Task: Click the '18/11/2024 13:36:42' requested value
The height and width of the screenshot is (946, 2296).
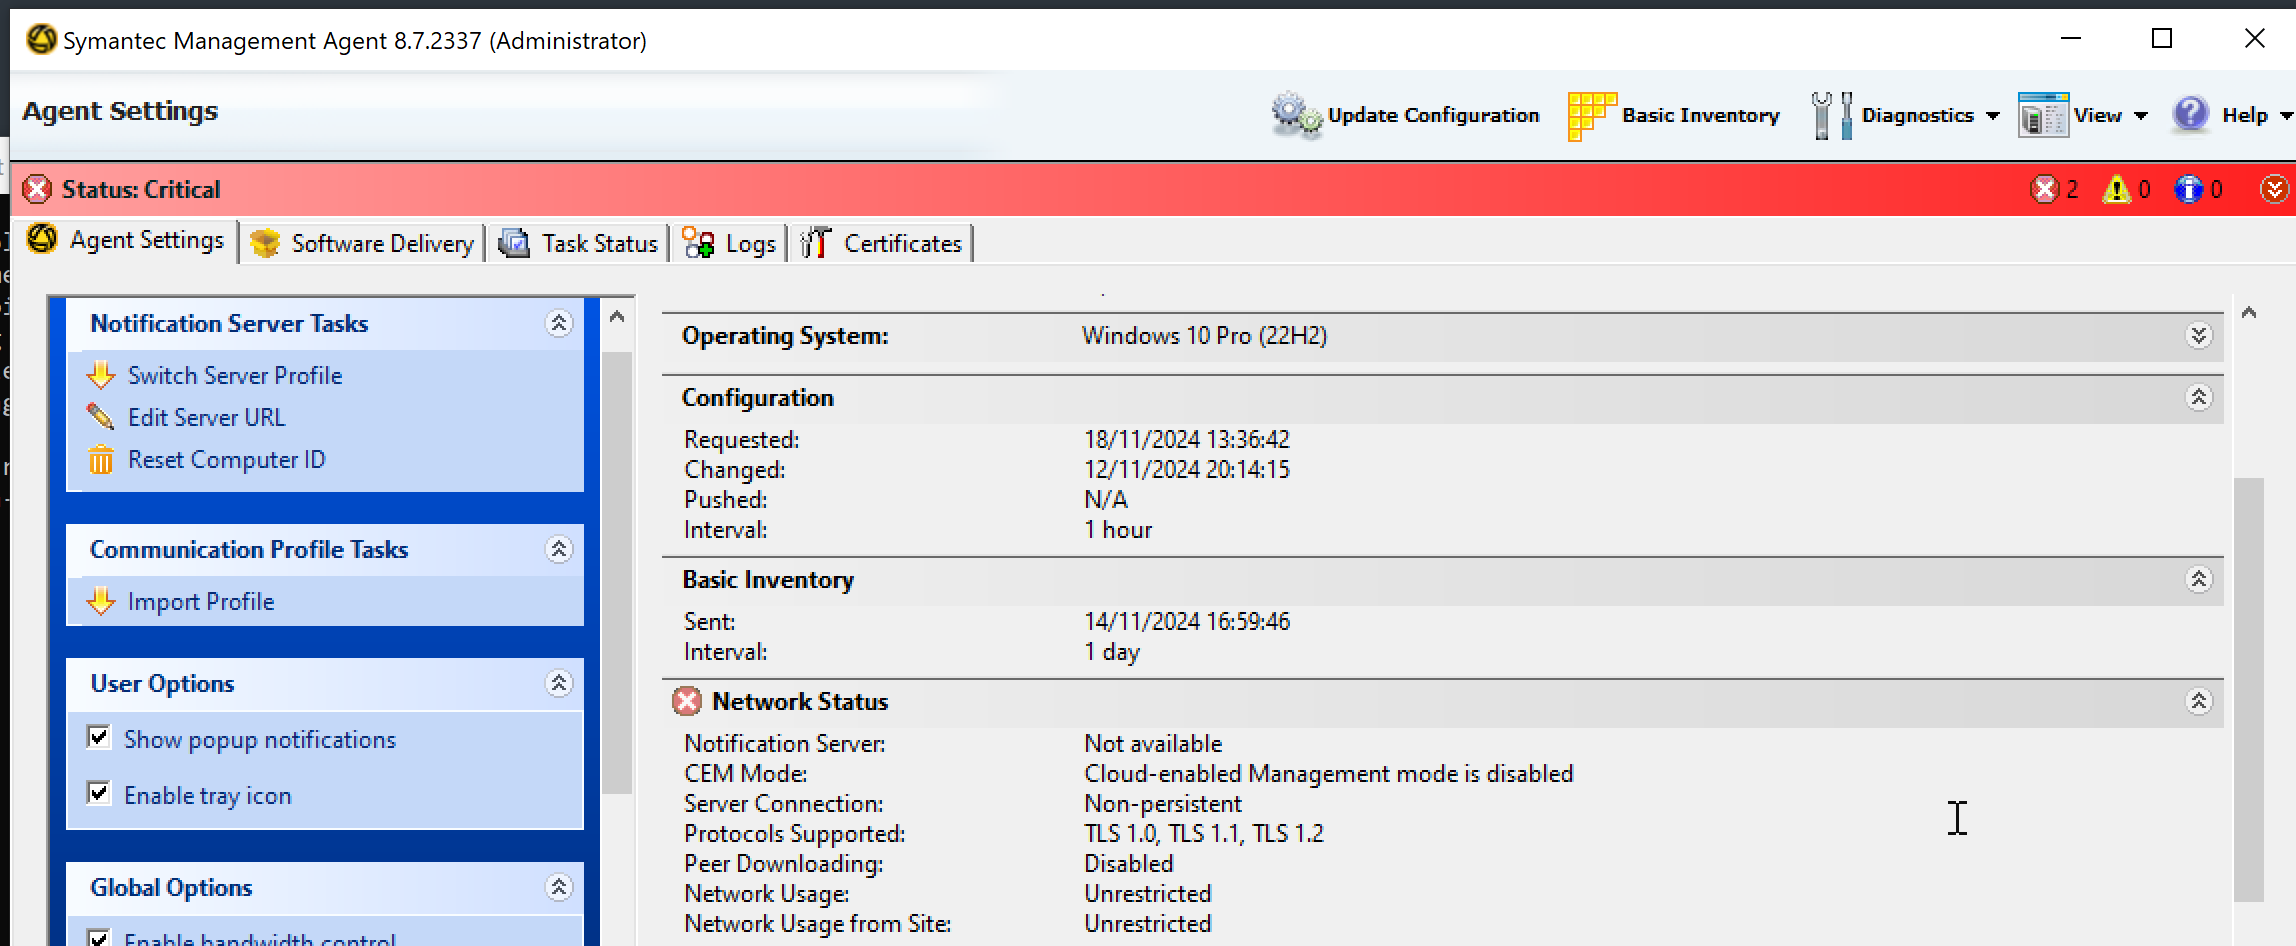Action: pyautogui.click(x=1187, y=439)
